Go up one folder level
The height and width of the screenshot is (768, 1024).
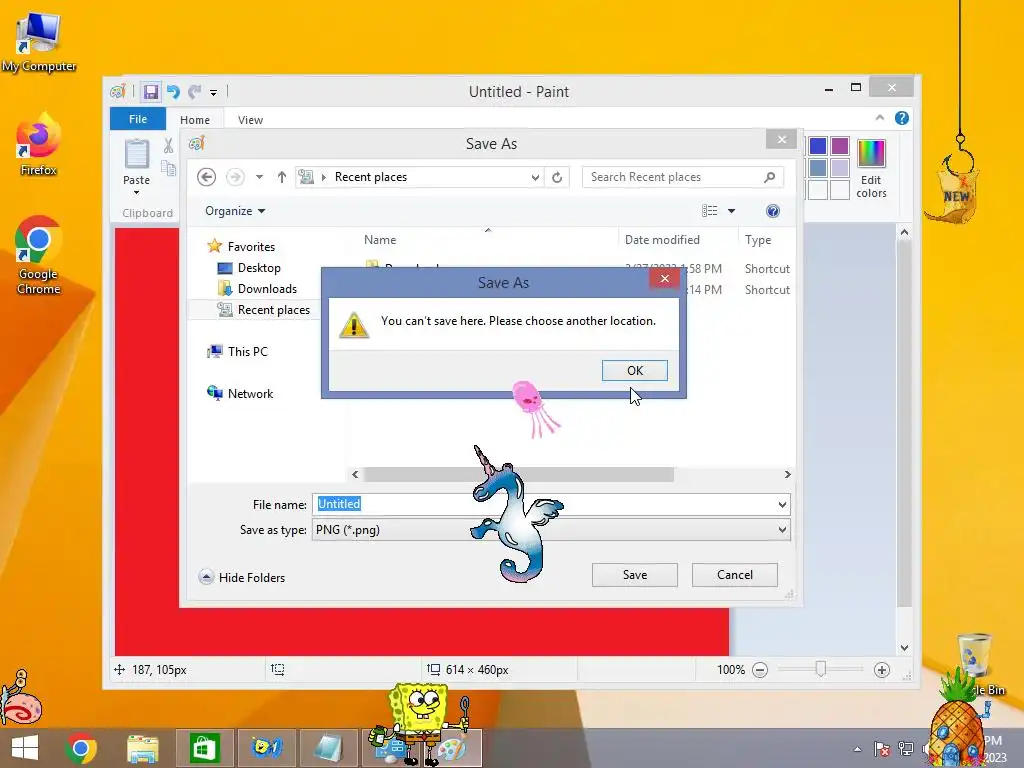pyautogui.click(x=281, y=177)
